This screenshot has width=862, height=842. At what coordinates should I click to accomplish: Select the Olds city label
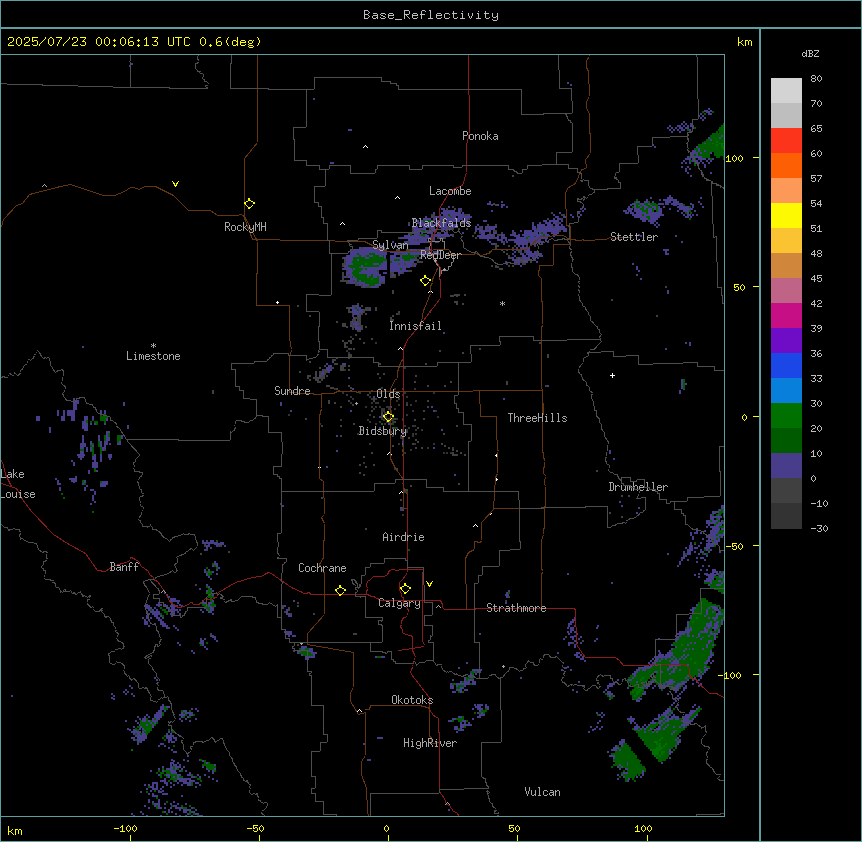pos(388,394)
